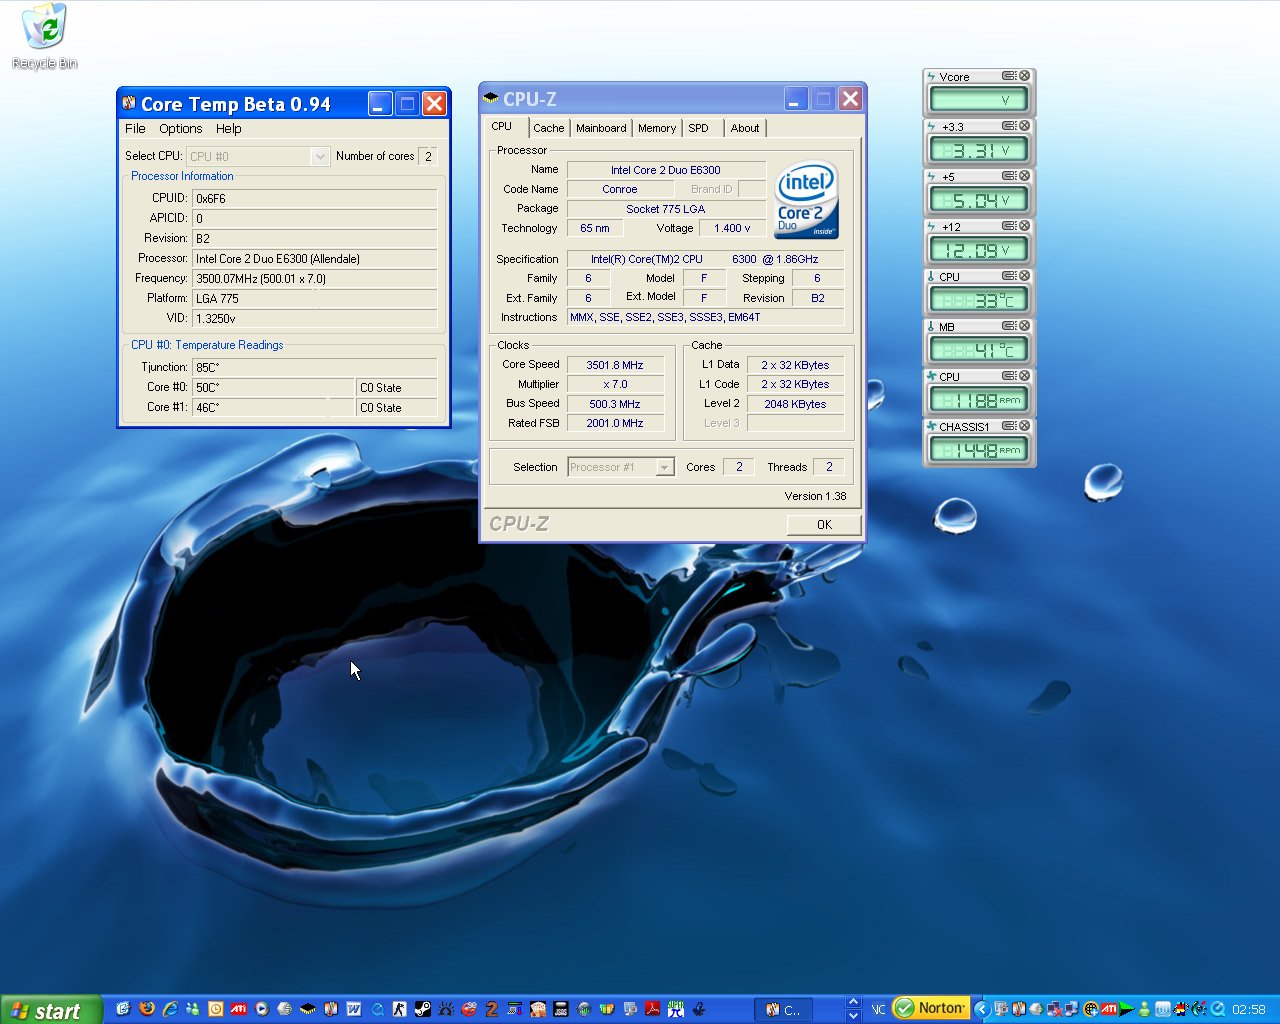Click the Core #1 temperature 46C reading
The width and height of the screenshot is (1280, 1024).
click(274, 407)
